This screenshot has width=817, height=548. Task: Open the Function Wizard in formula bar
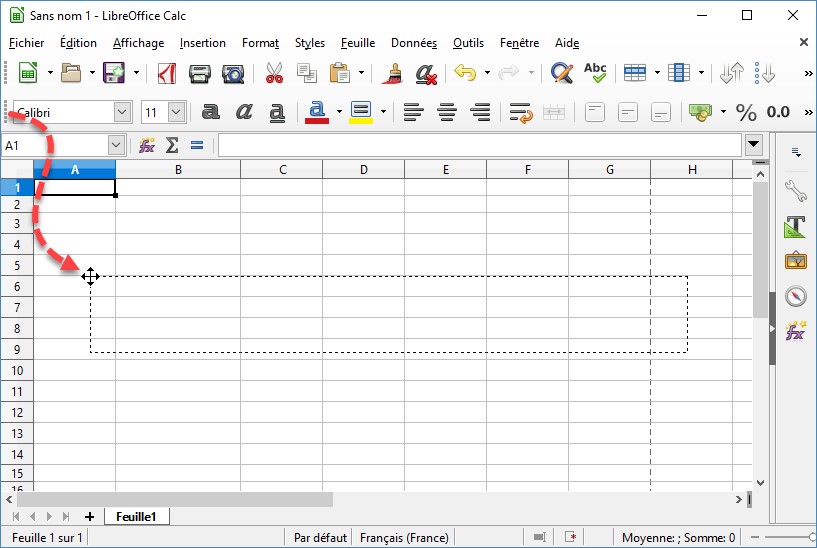(x=147, y=145)
